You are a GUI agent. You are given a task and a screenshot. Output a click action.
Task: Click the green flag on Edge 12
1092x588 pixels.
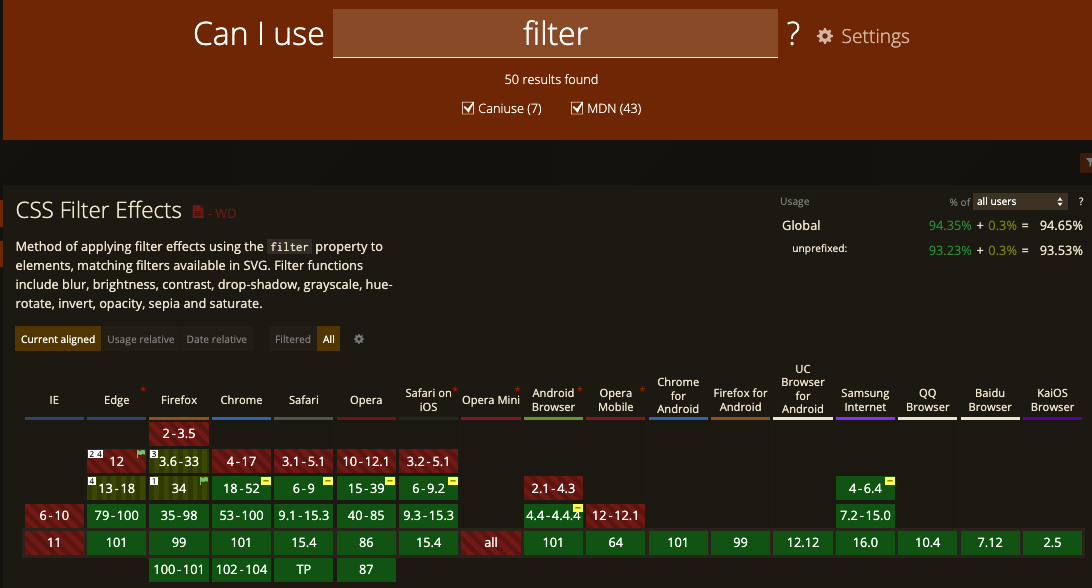[x=141, y=454]
